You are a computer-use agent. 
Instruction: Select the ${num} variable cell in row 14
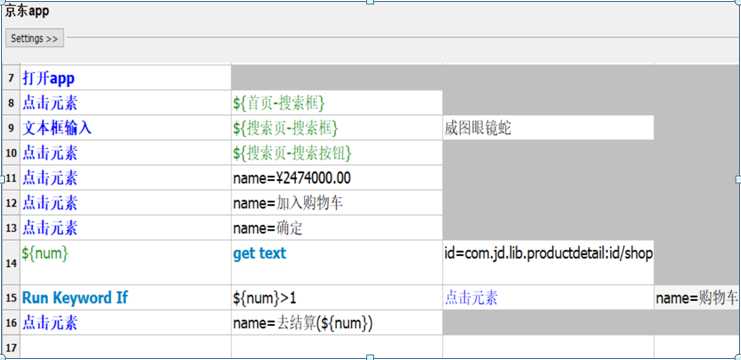tap(126, 263)
